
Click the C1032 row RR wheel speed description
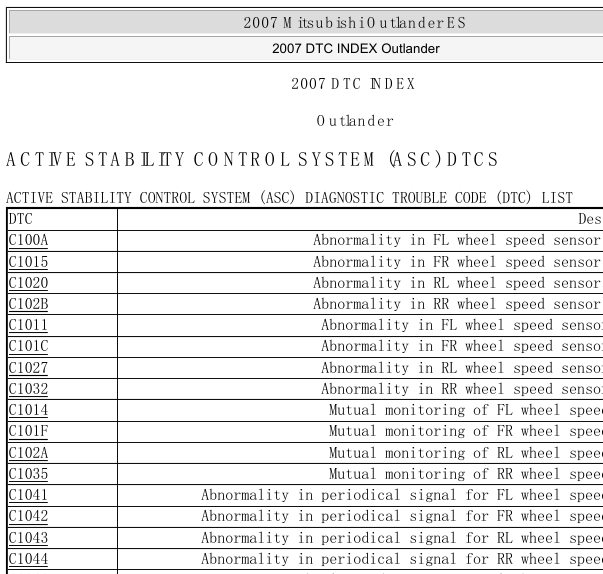[x=462, y=389]
